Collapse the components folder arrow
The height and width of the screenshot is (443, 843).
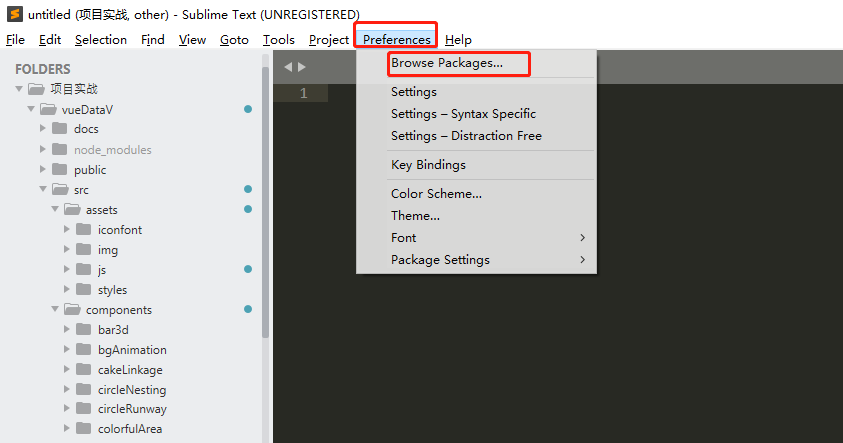click(x=55, y=309)
